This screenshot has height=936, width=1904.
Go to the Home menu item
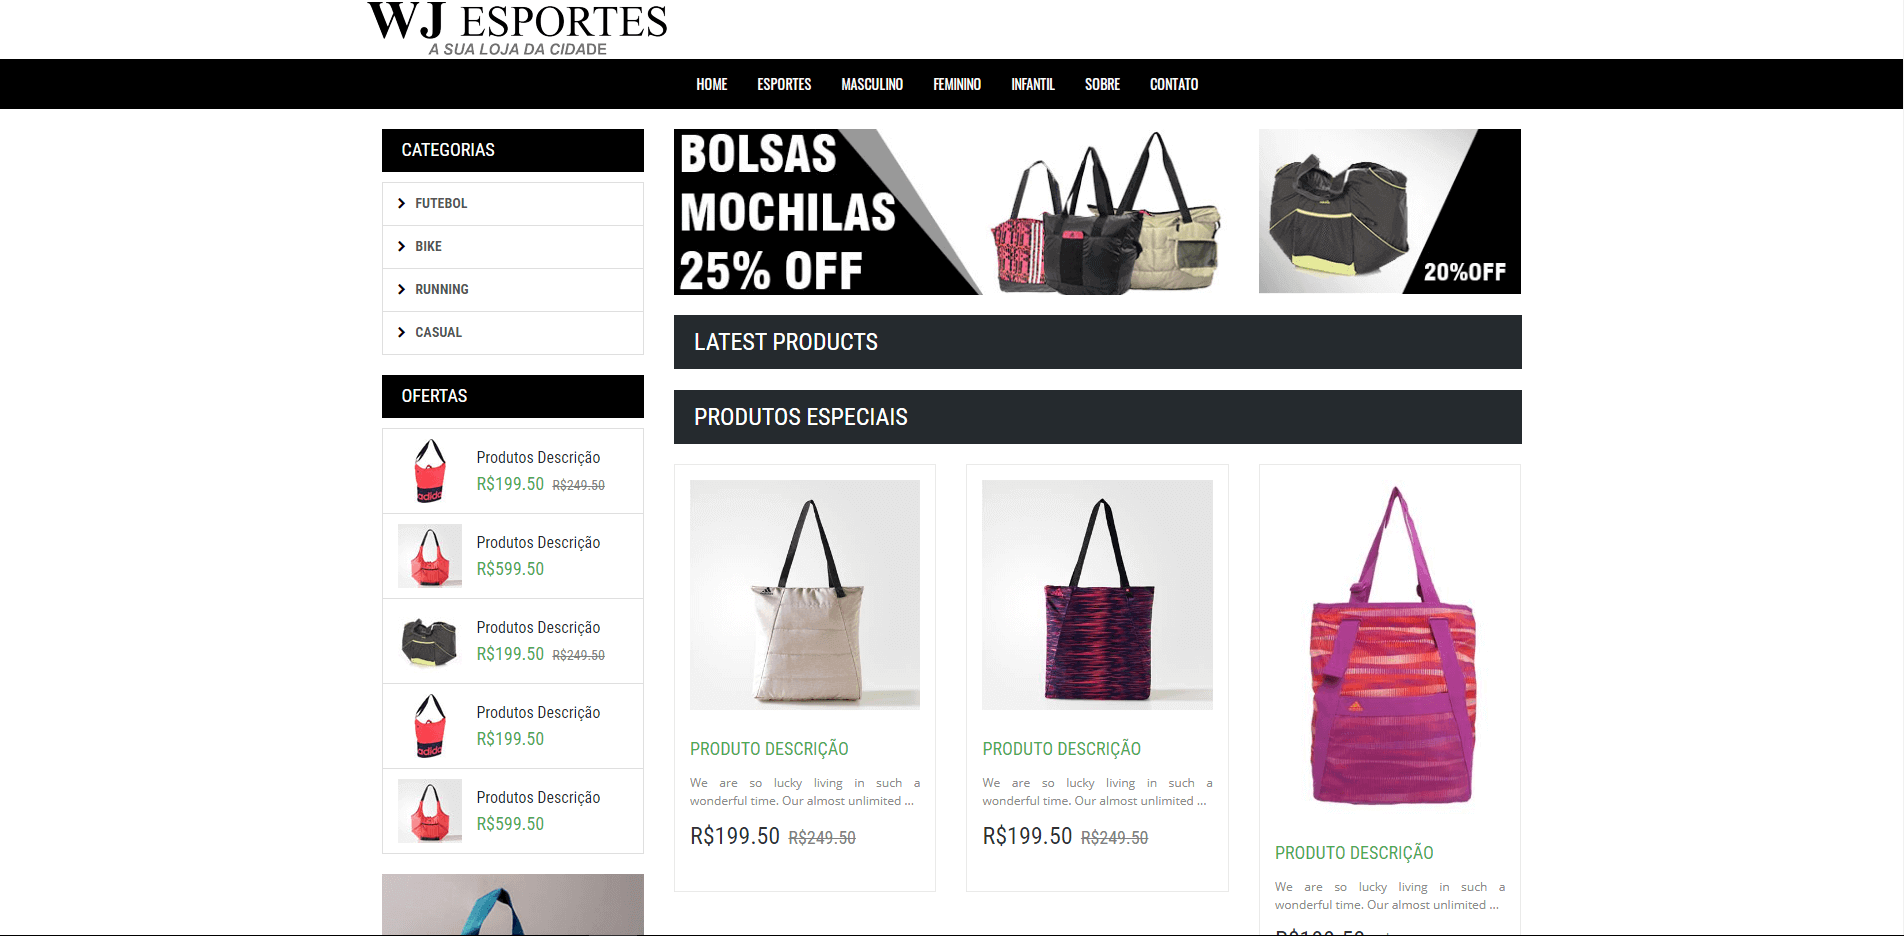(x=711, y=84)
